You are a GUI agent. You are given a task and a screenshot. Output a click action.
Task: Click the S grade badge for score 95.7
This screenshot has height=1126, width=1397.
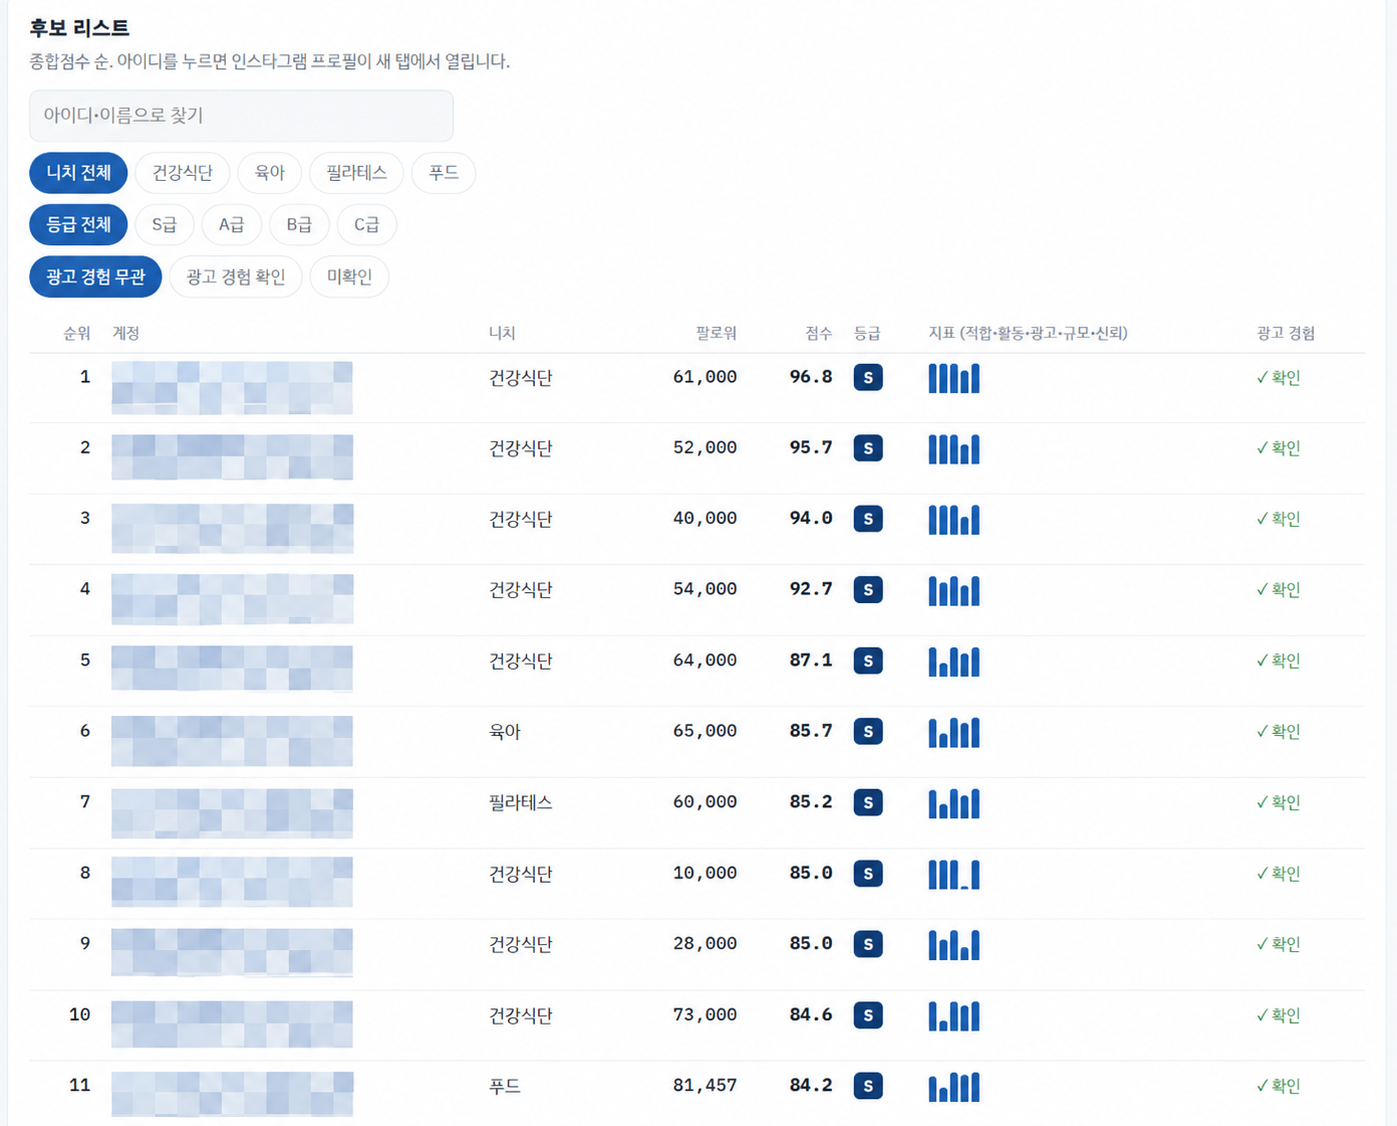click(868, 448)
